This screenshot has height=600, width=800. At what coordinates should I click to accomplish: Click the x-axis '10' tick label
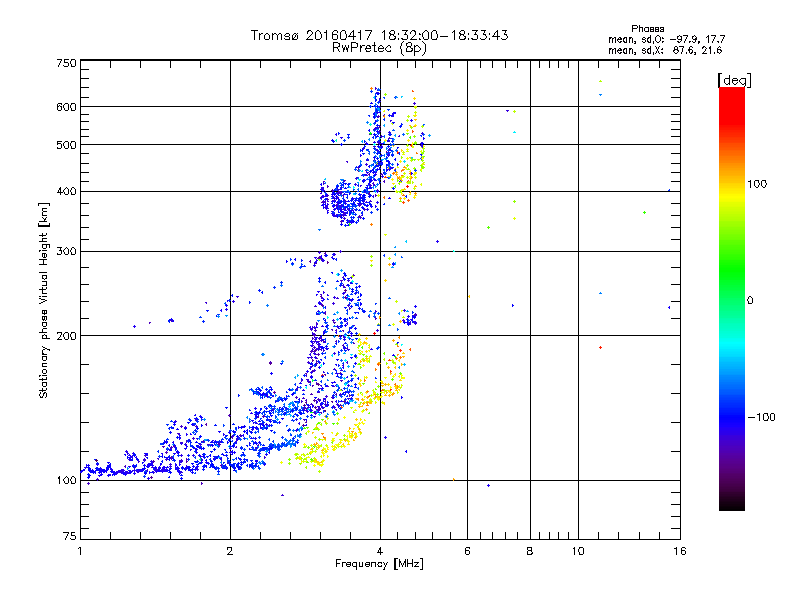pyautogui.click(x=578, y=551)
